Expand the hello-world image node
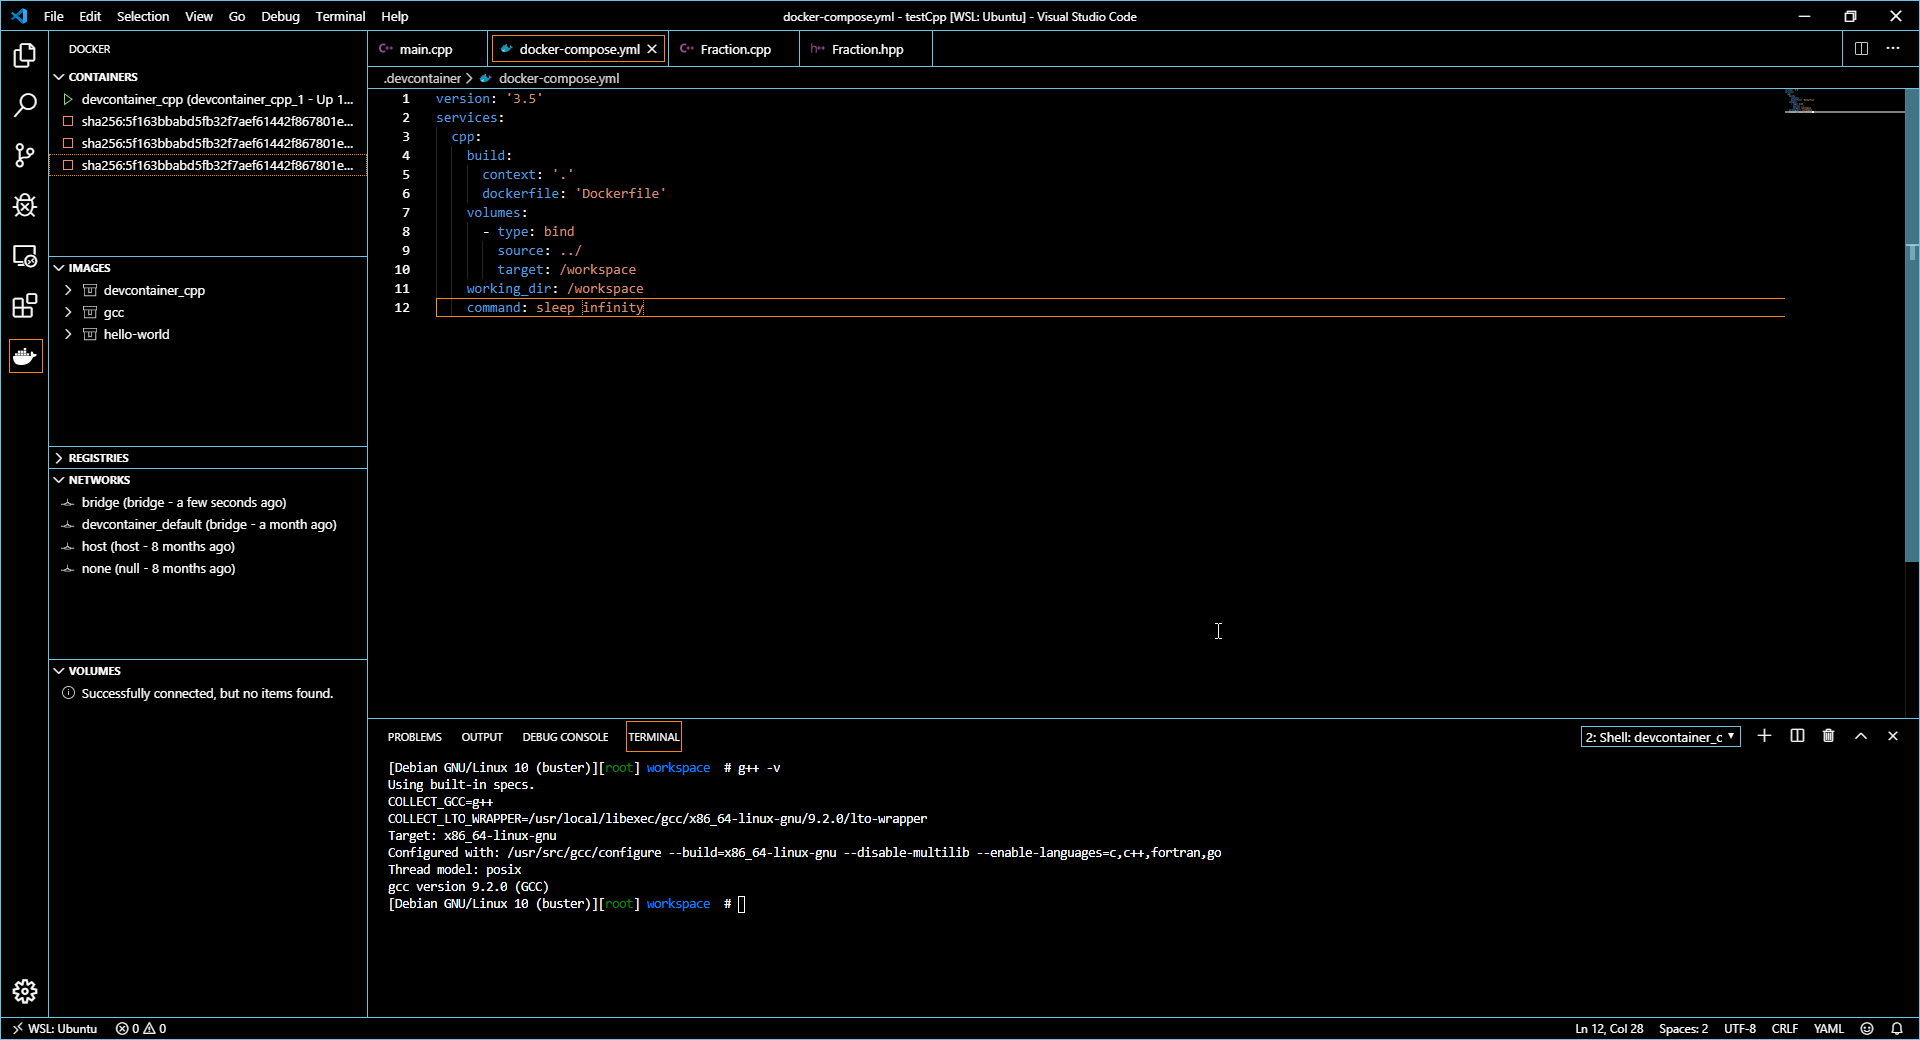 (68, 334)
